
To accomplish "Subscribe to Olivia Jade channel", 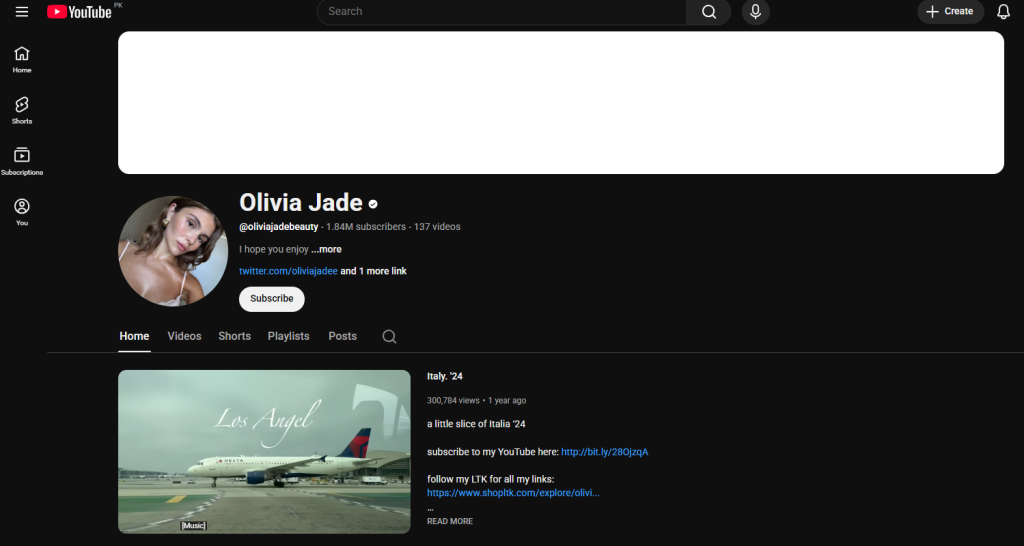I will (271, 299).
